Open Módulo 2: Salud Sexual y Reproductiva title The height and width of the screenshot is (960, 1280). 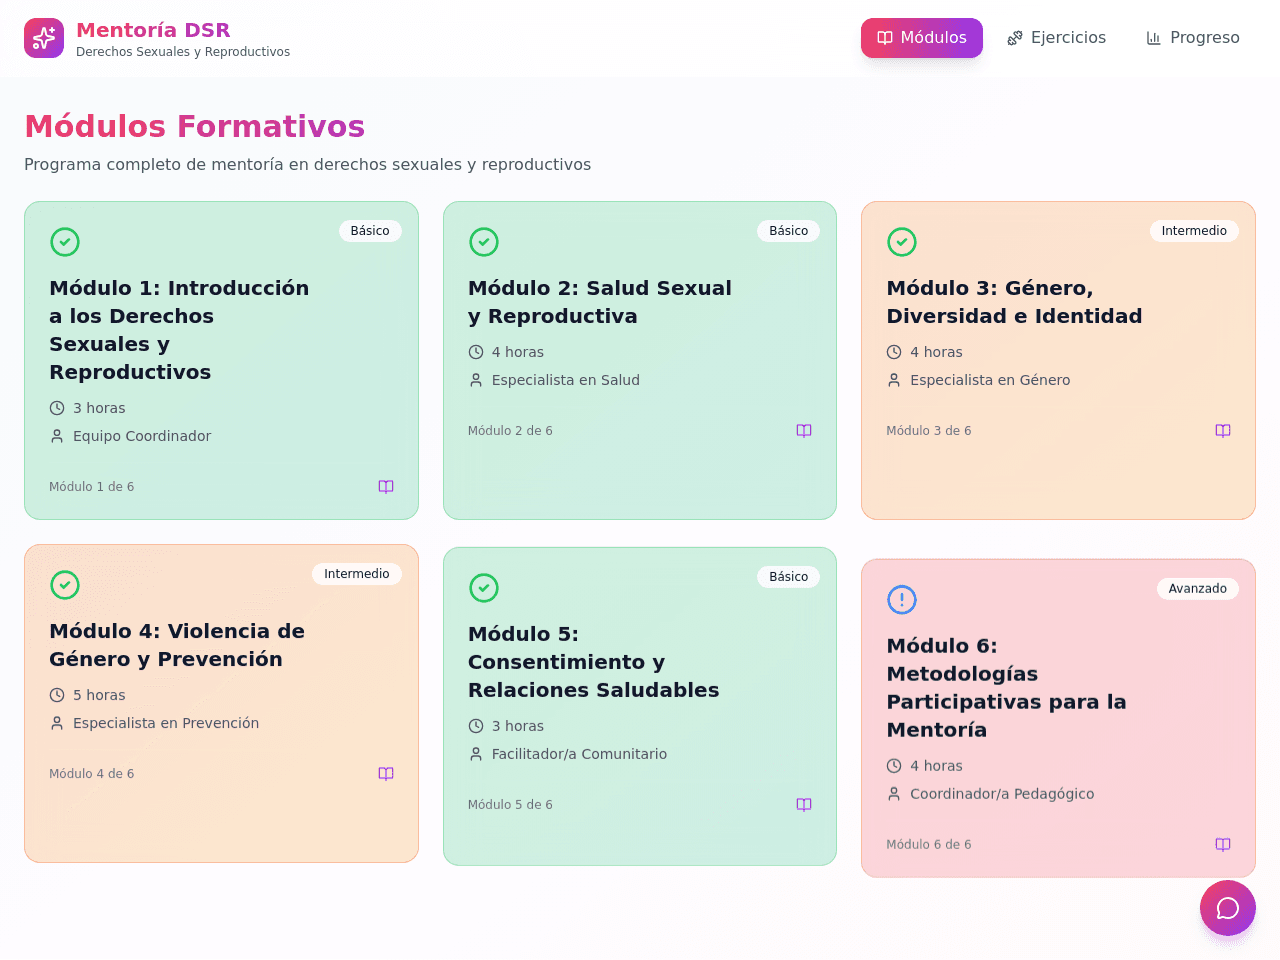coord(600,302)
